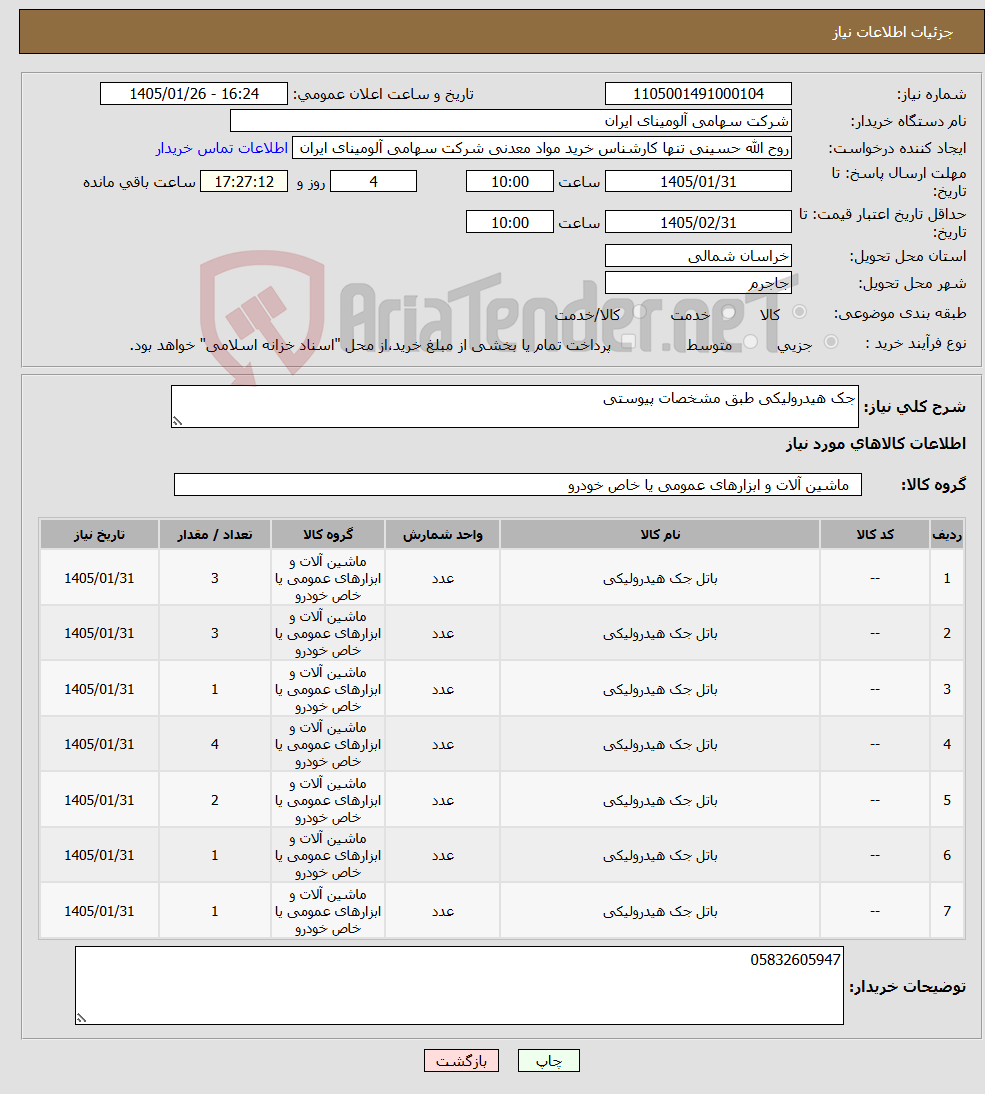The width and height of the screenshot is (985, 1094).
Task: Click the price validity time 10:00 field
Action: click(x=510, y=222)
